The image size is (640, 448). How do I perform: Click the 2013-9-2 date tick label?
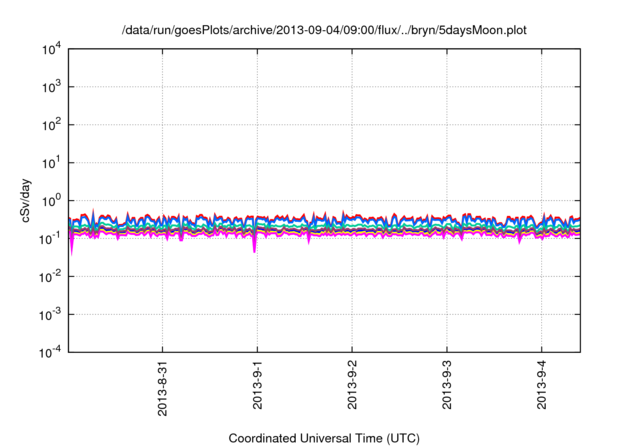pyautogui.click(x=352, y=384)
